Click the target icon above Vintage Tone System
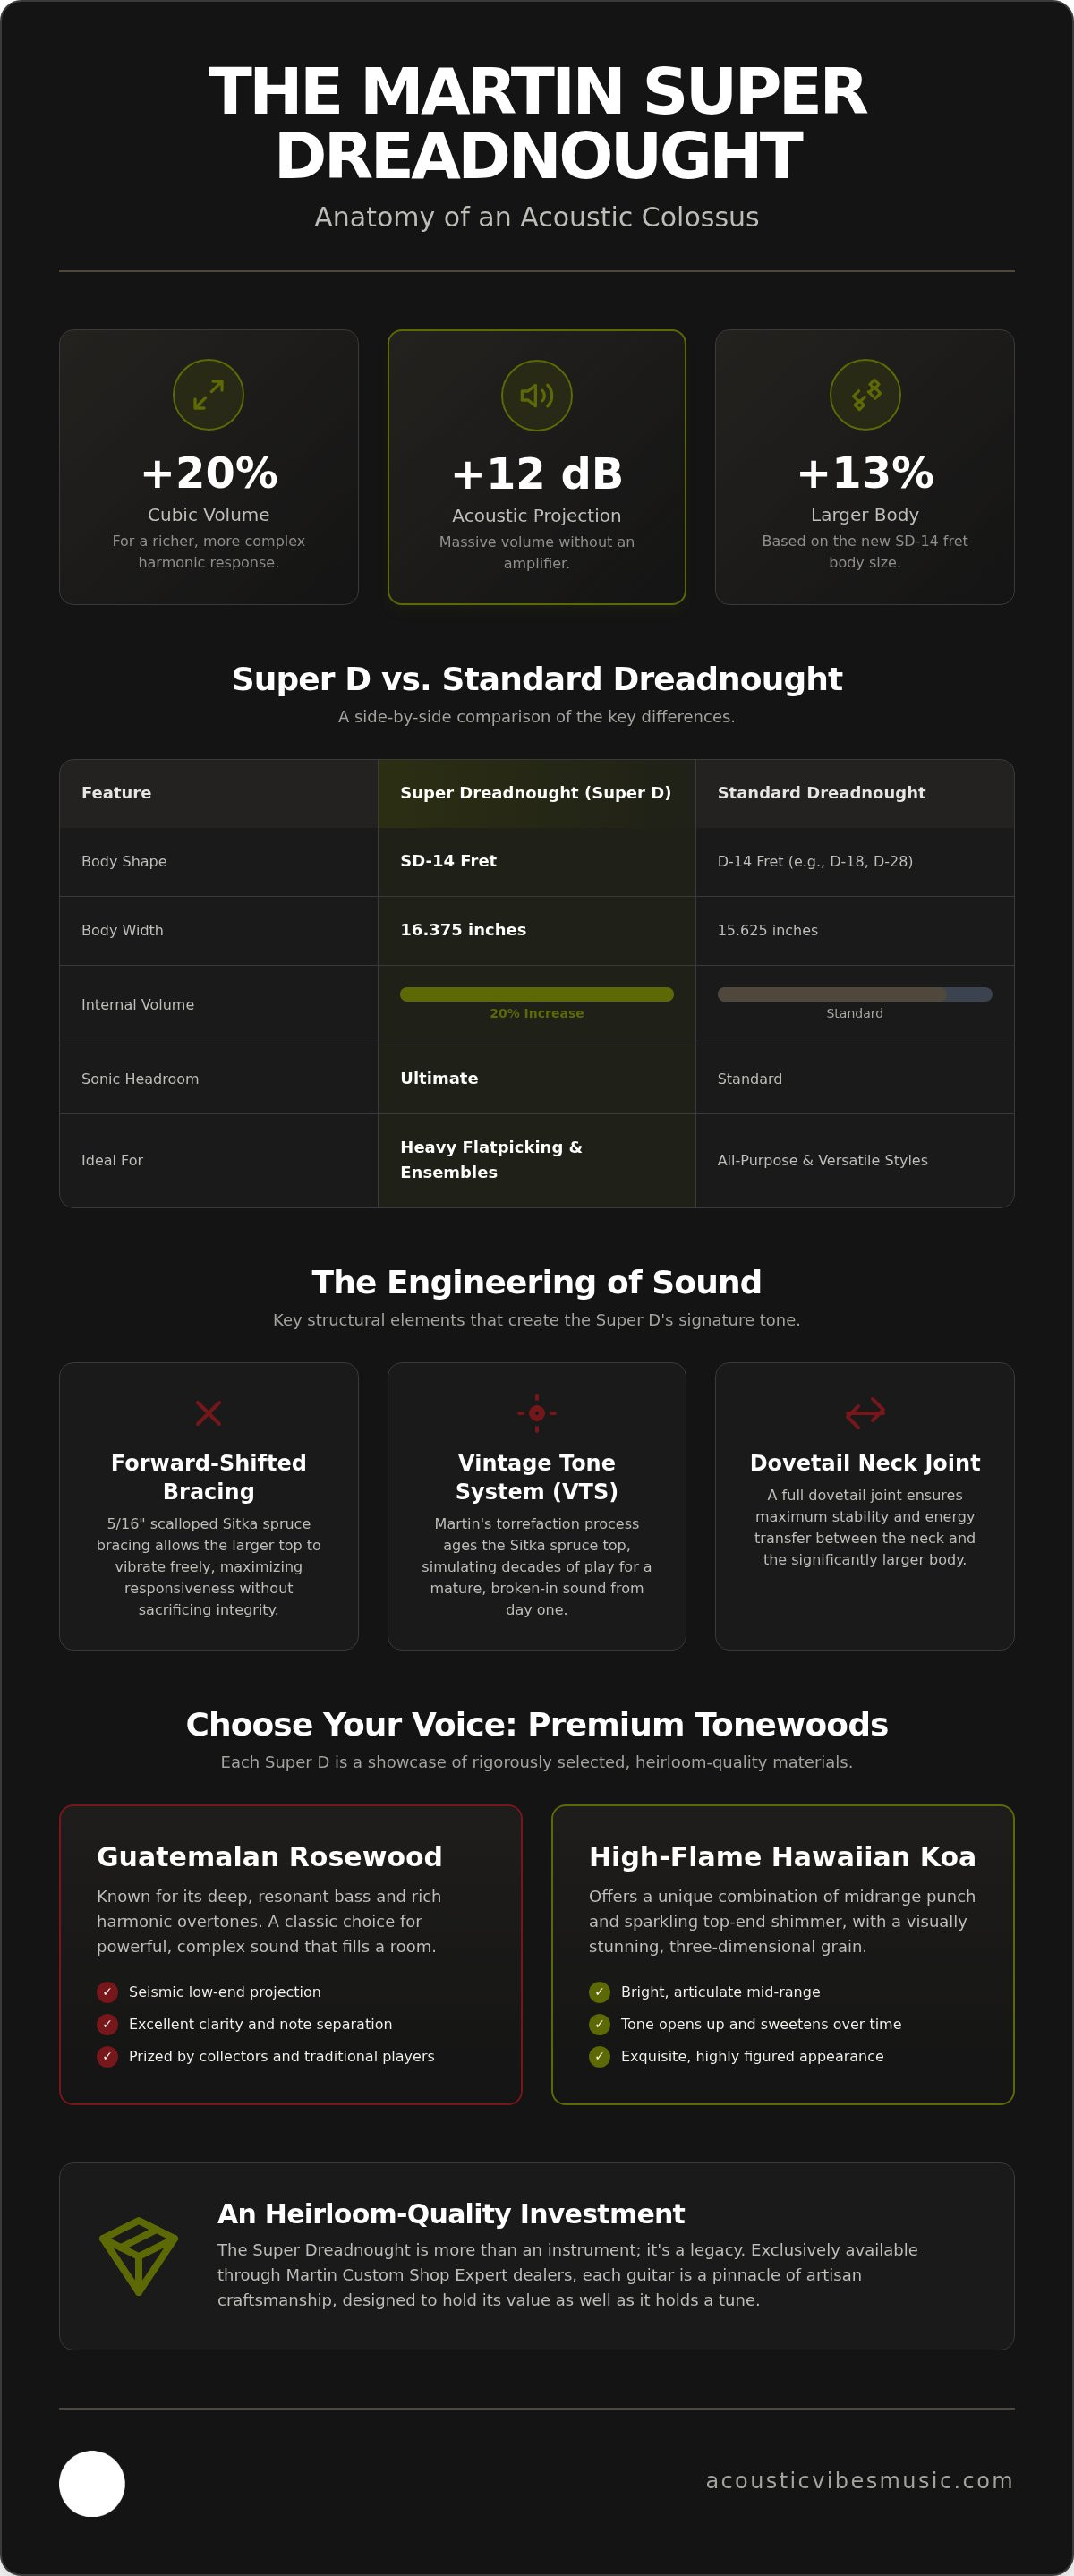Screen dimensions: 1074x2576 (537, 1413)
